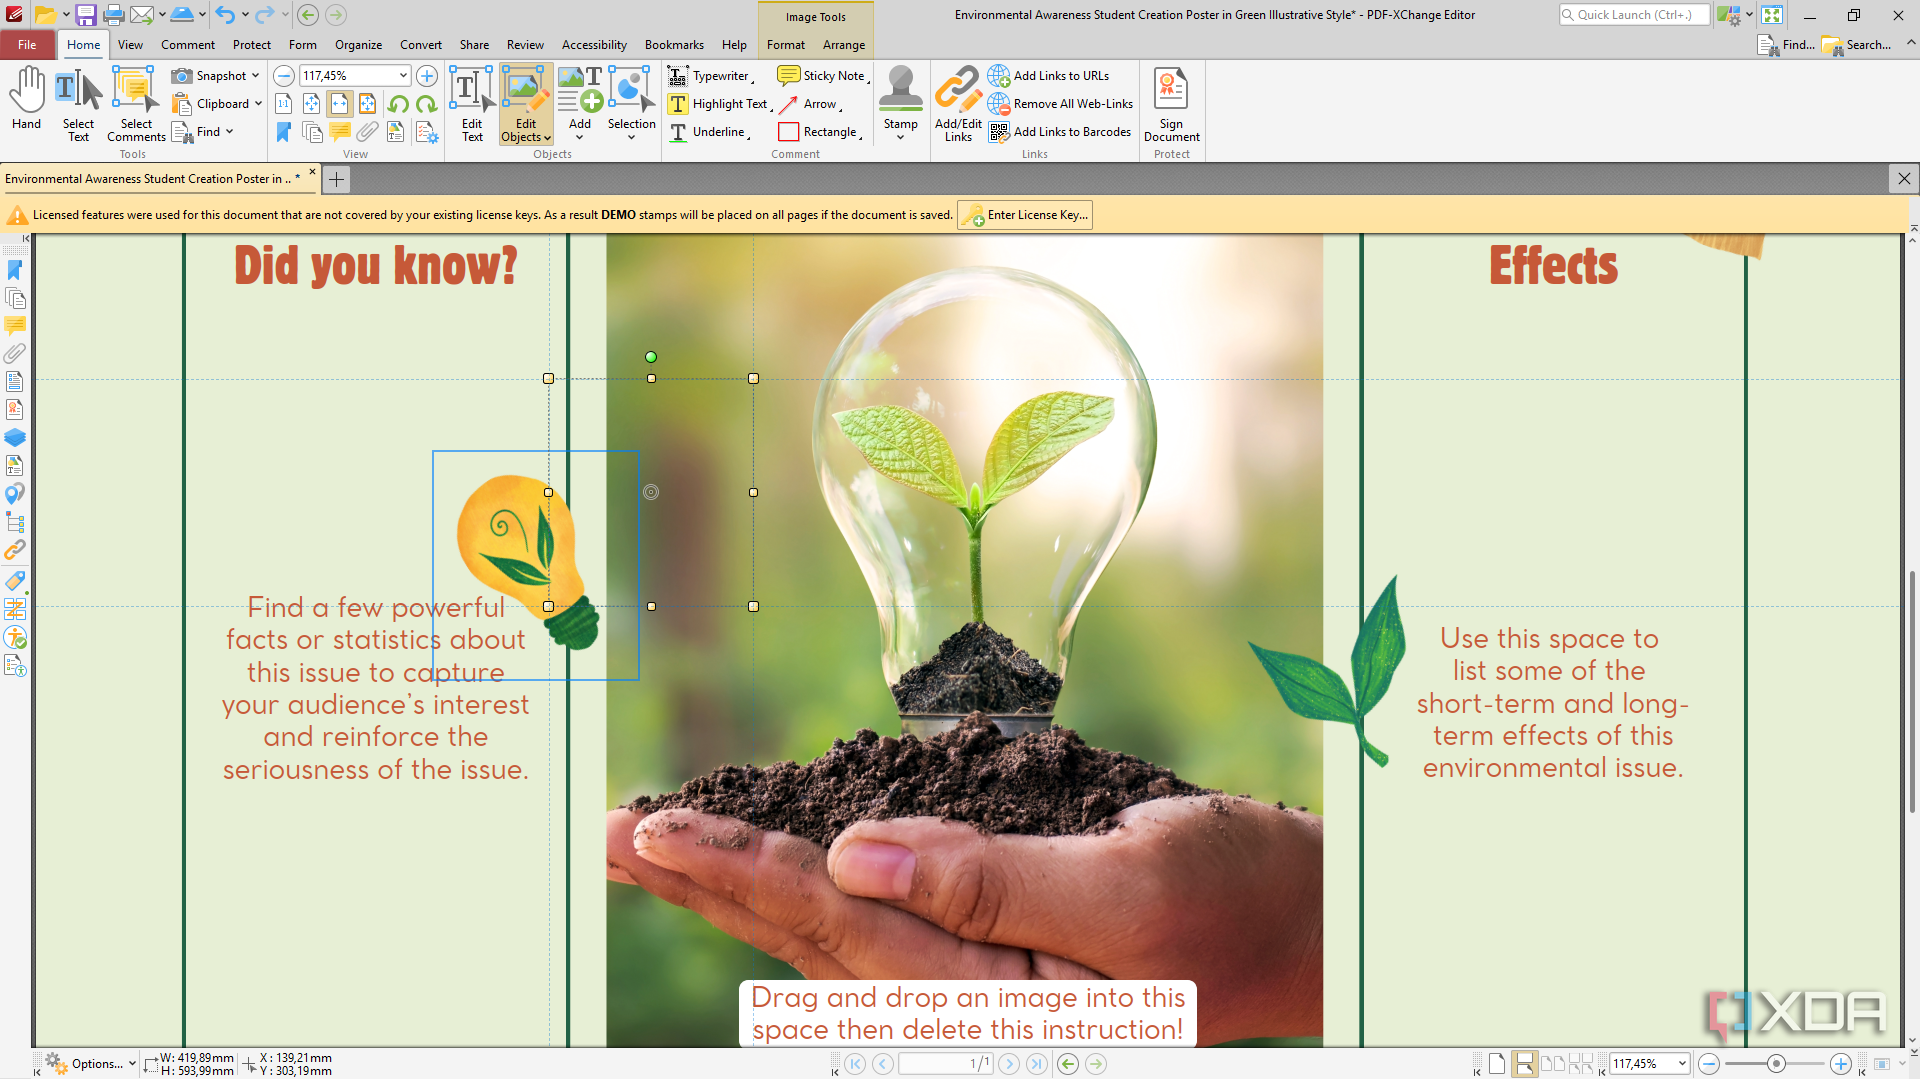Open the File menu
This screenshot has height=1080, width=1920.
[27, 45]
